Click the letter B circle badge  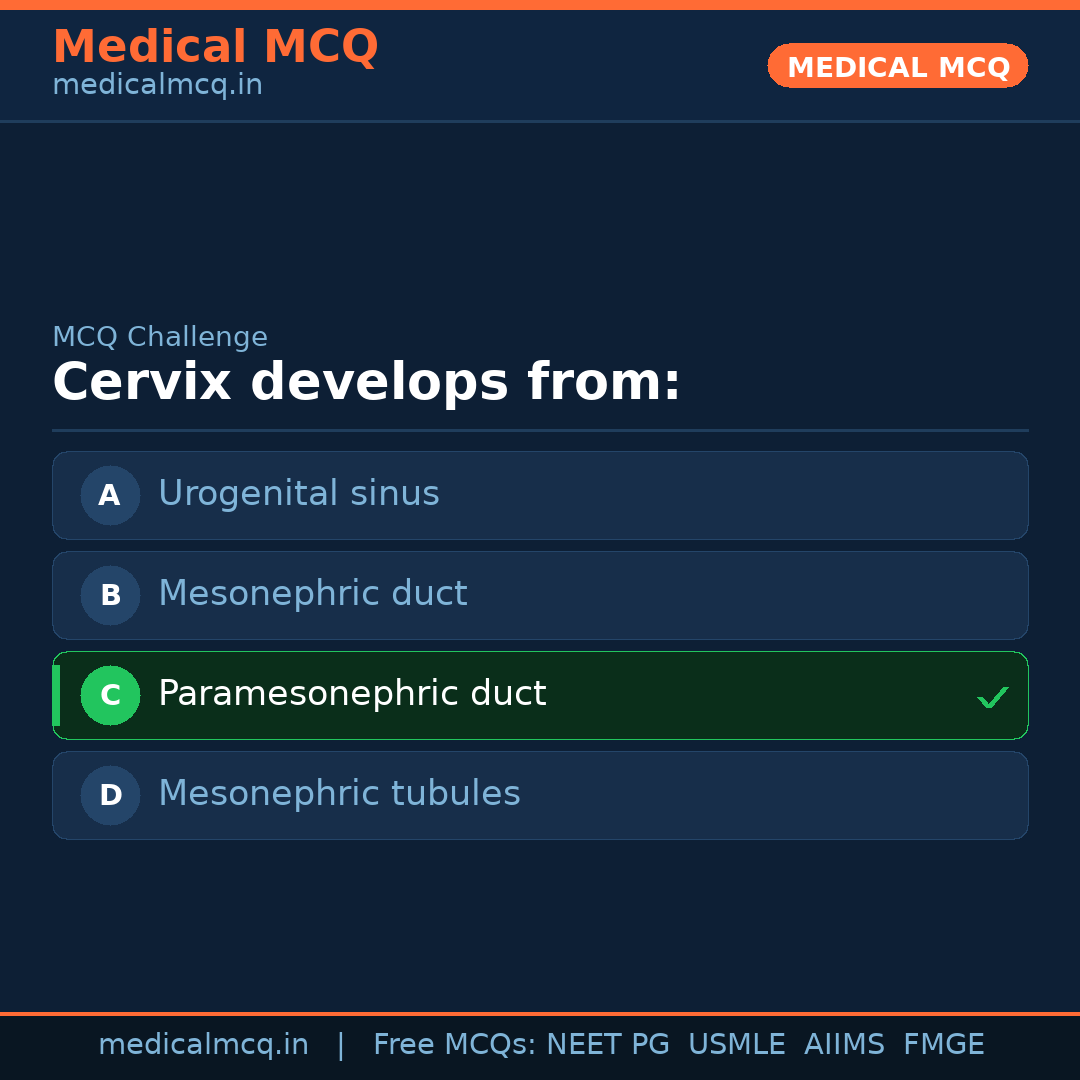pyautogui.click(x=110, y=595)
